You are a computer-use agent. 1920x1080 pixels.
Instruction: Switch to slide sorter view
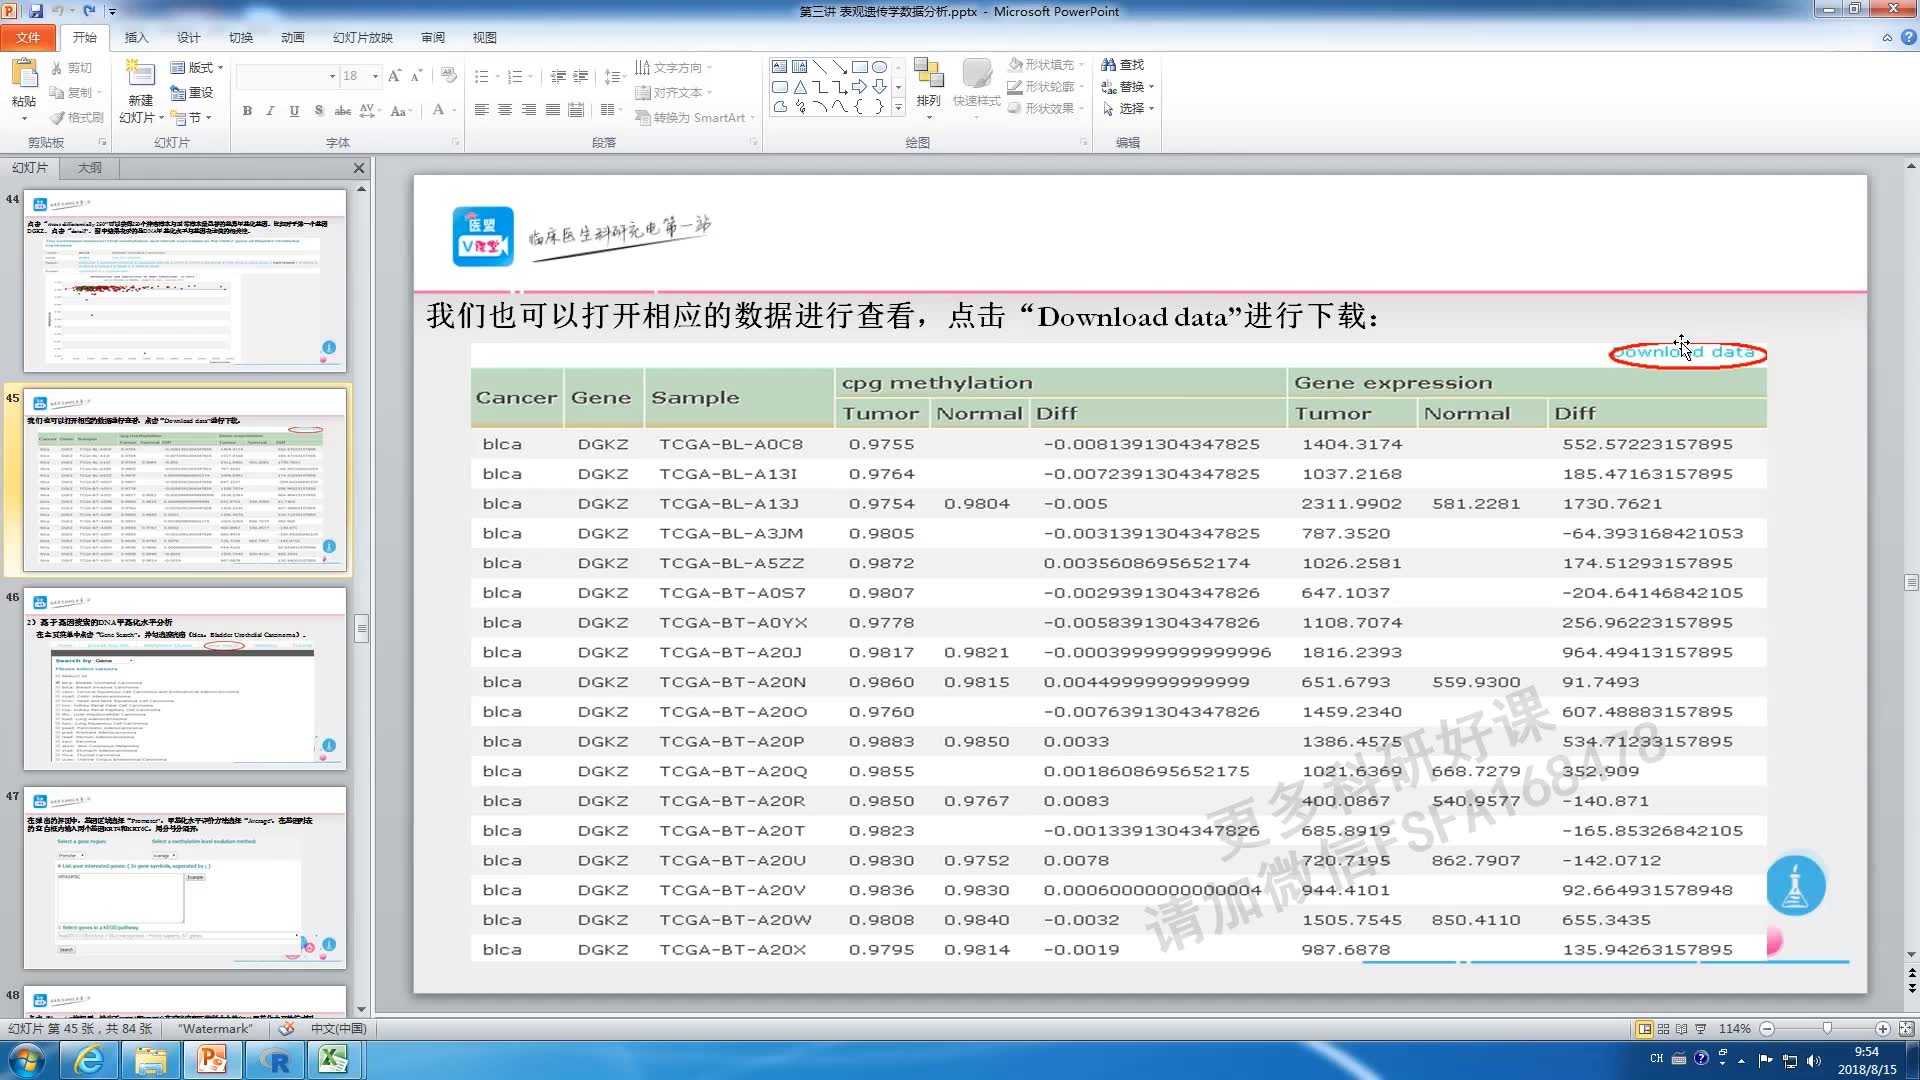pyautogui.click(x=1663, y=1028)
